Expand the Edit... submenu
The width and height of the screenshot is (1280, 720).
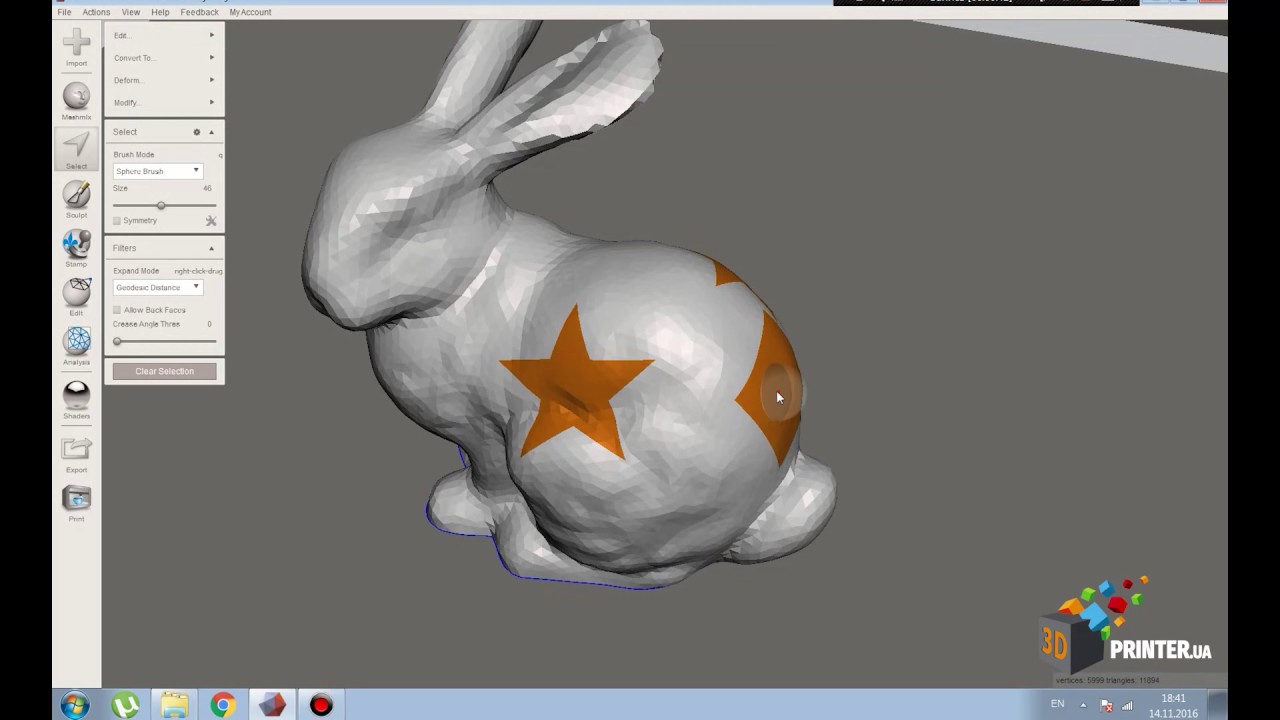point(164,35)
